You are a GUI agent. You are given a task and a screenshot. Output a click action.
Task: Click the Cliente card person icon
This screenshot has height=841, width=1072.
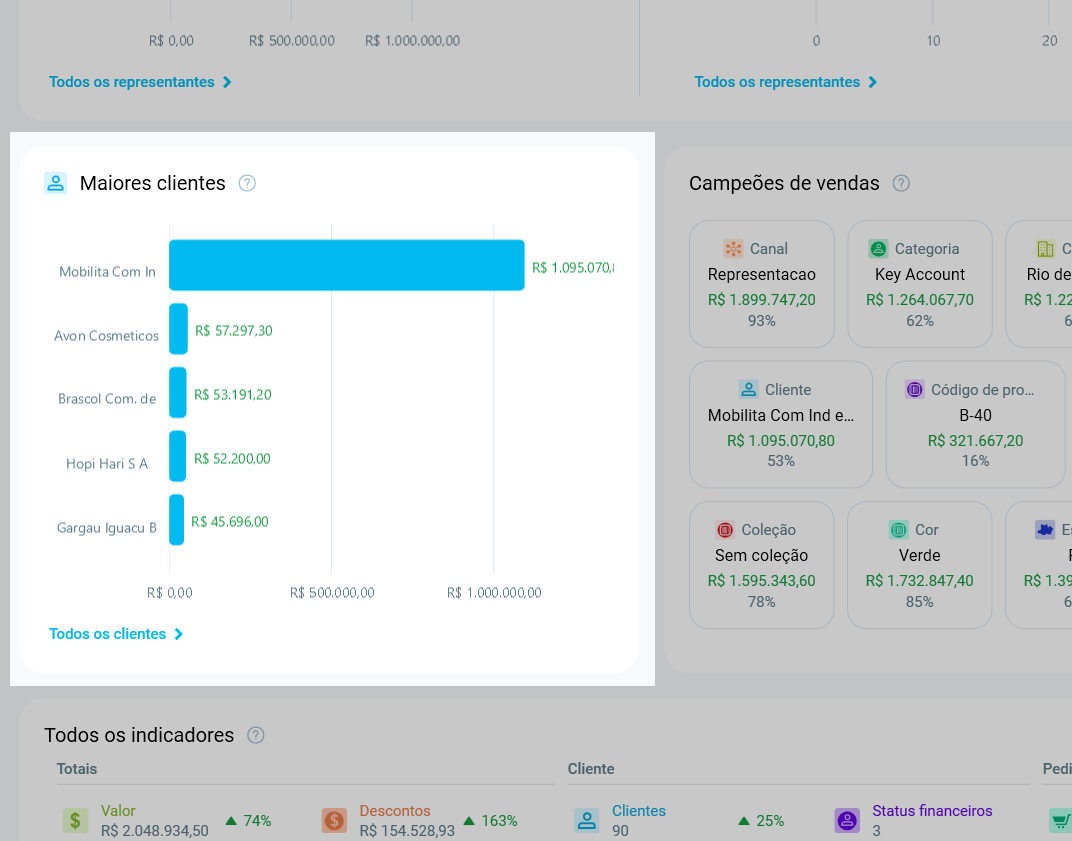coord(749,390)
